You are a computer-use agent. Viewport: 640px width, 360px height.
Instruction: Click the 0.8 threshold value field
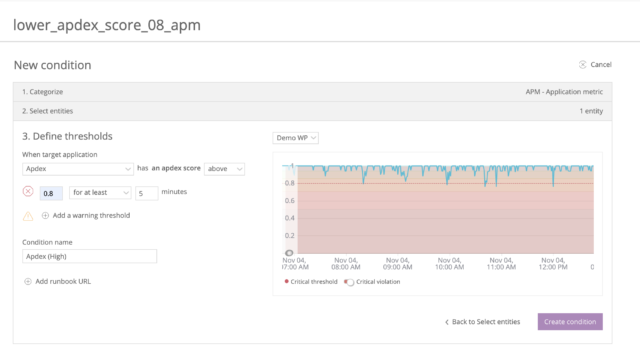[51, 193]
